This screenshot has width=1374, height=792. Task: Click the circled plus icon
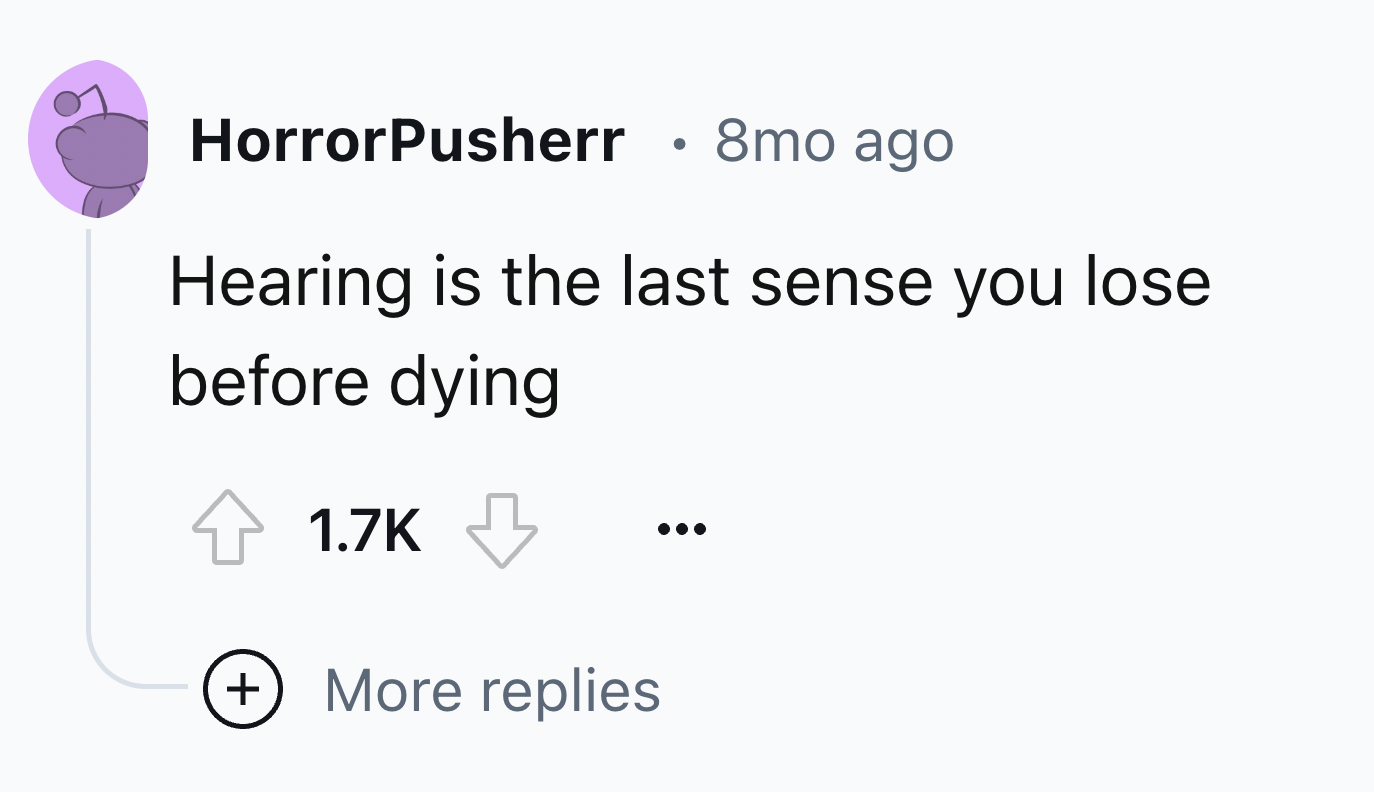[x=243, y=689]
